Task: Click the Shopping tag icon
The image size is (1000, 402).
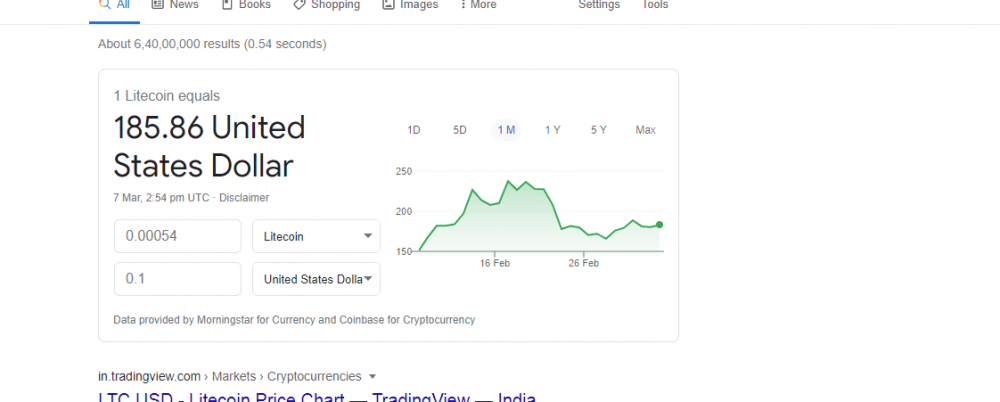Action: click(299, 5)
